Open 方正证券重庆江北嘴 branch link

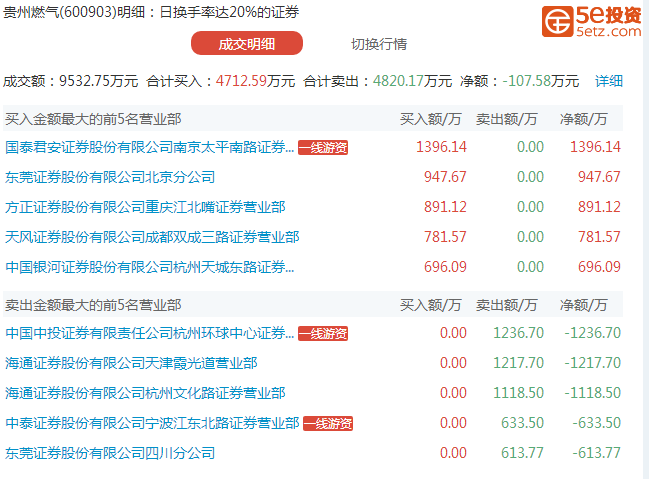(145, 207)
